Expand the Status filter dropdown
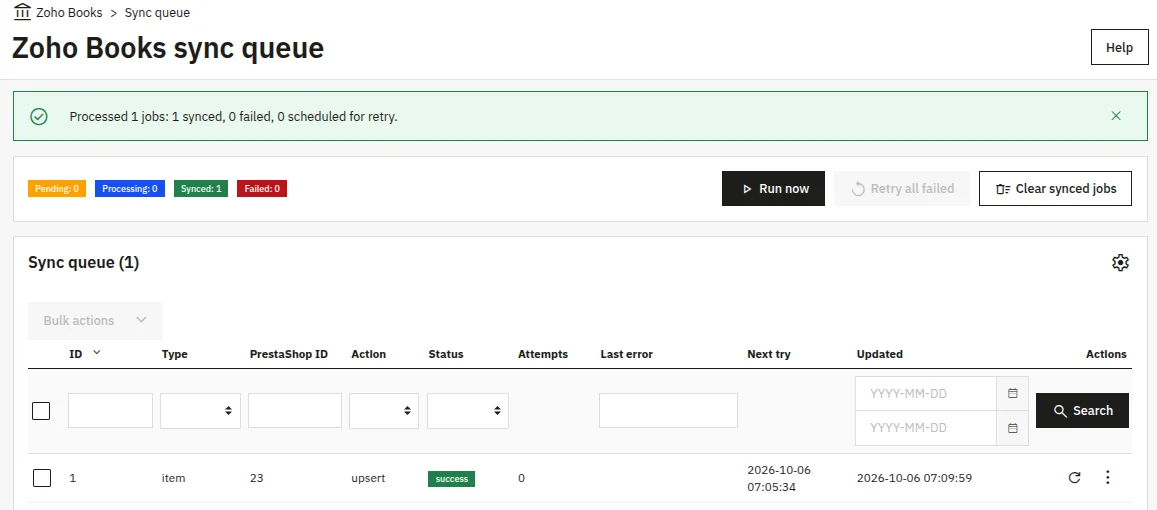The image size is (1157, 510). click(x=468, y=410)
